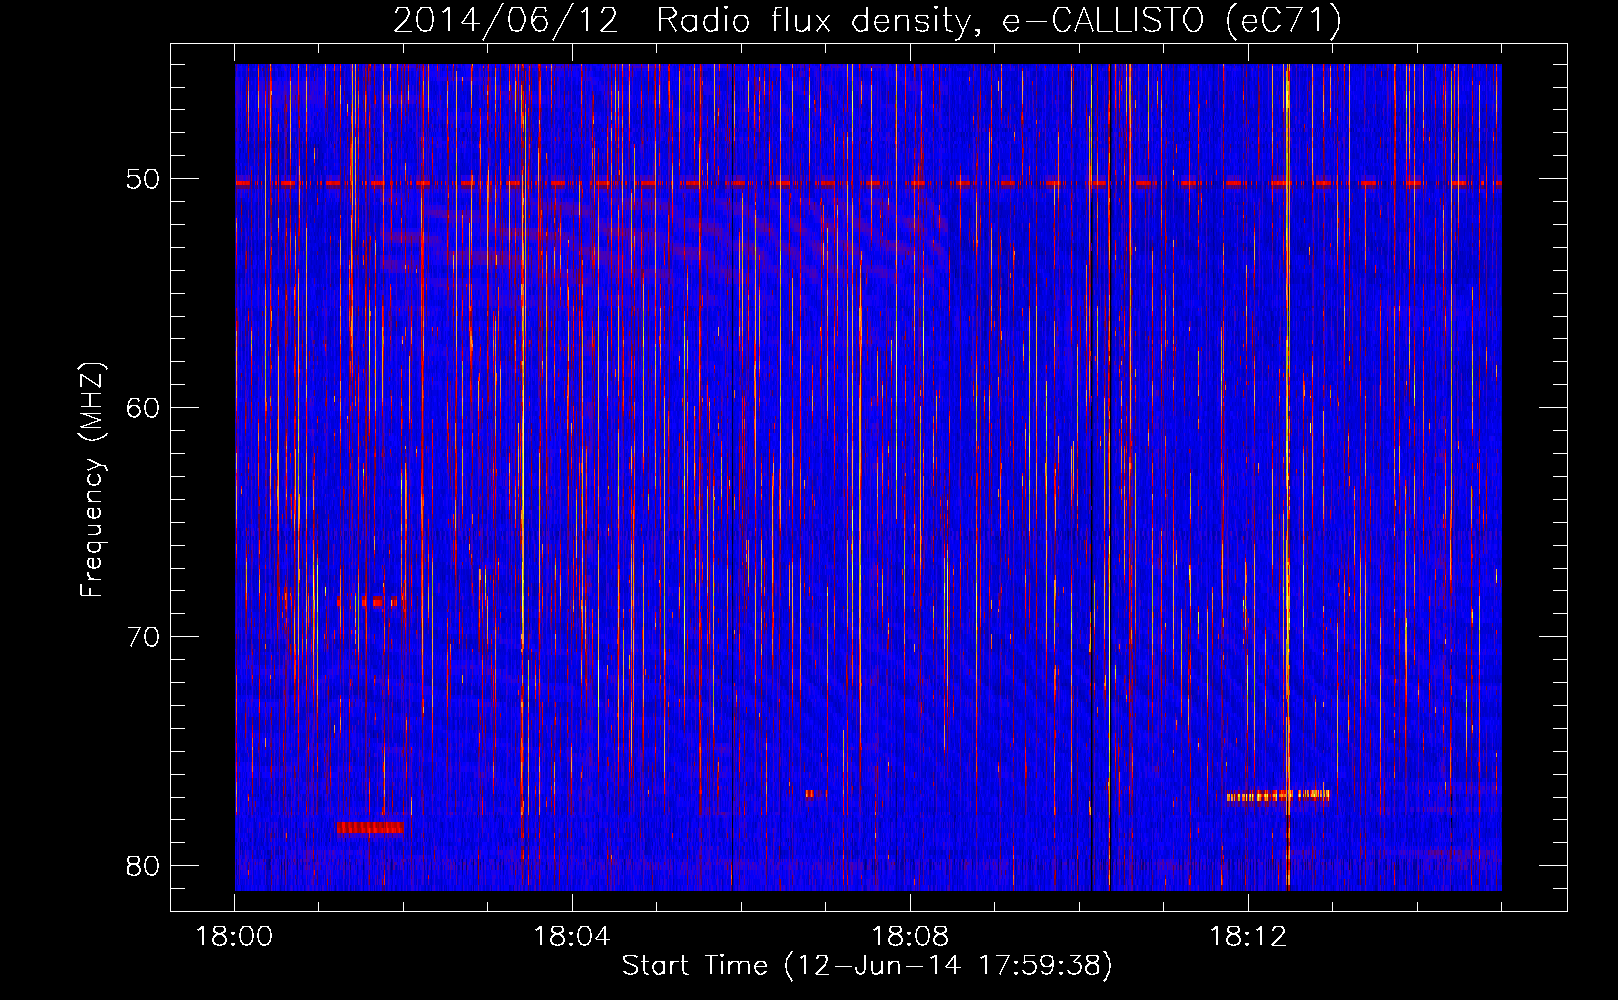Click the 80 frequency tick label

click(x=143, y=866)
